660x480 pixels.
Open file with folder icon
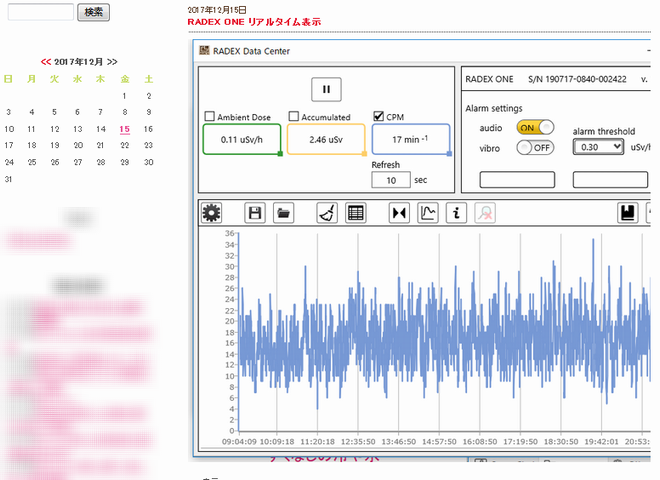click(283, 213)
